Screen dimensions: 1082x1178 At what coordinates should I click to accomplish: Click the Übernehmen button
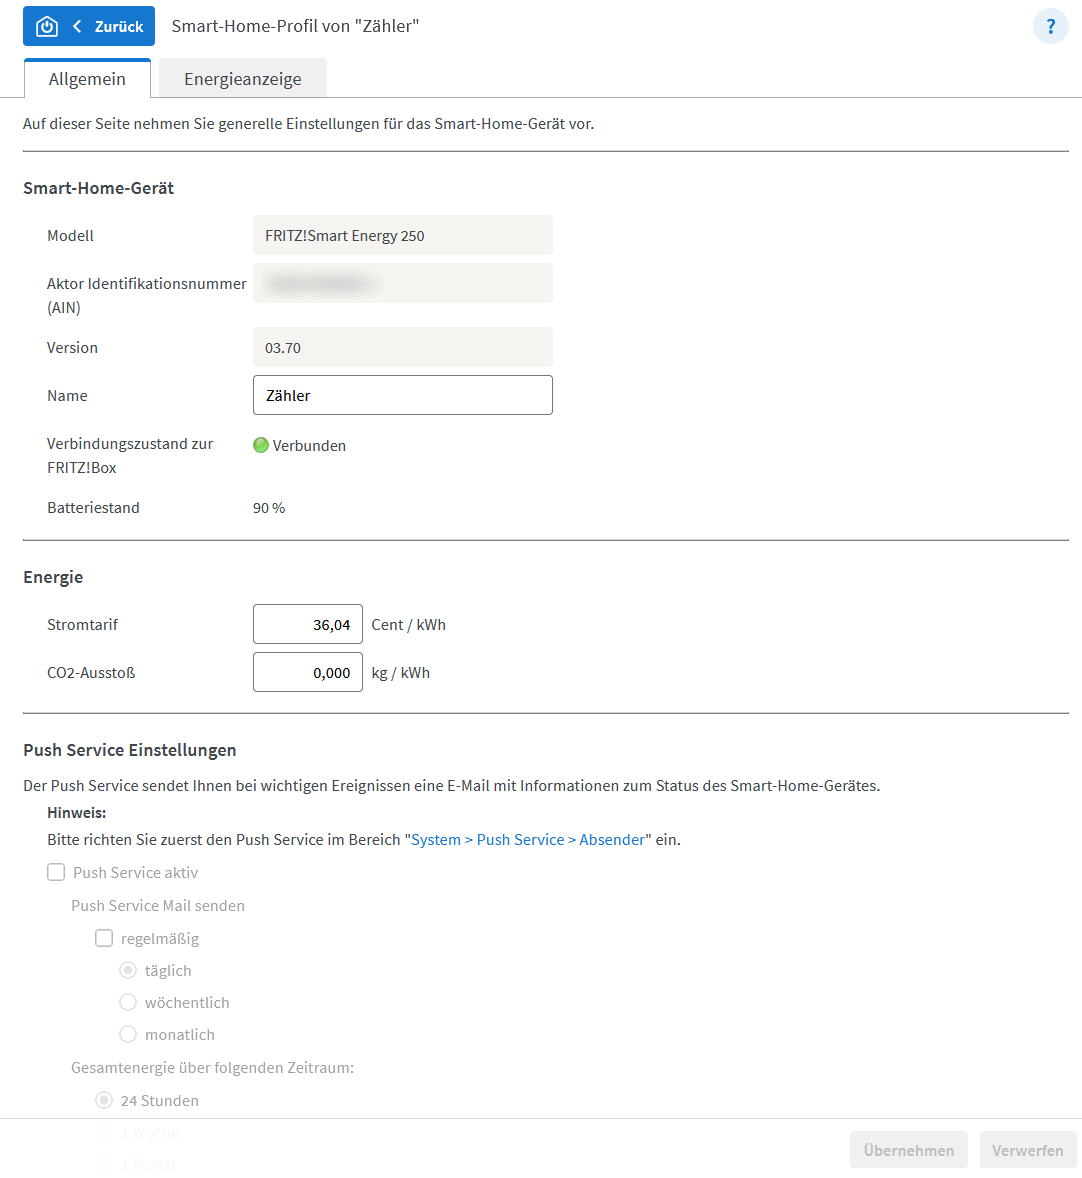click(x=908, y=1150)
